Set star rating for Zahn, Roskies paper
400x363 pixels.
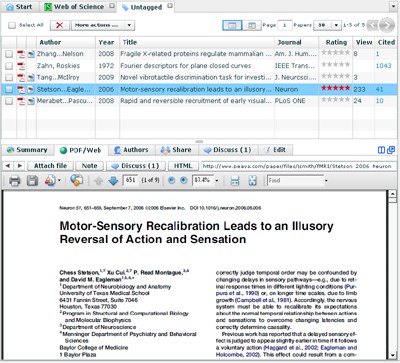[x=335, y=65]
